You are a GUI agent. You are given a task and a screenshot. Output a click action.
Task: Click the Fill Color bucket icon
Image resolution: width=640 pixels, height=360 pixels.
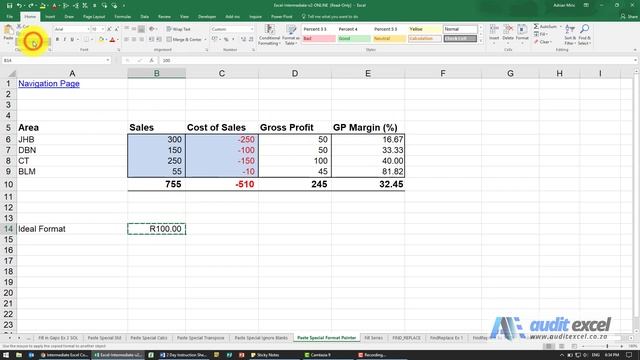(101, 40)
